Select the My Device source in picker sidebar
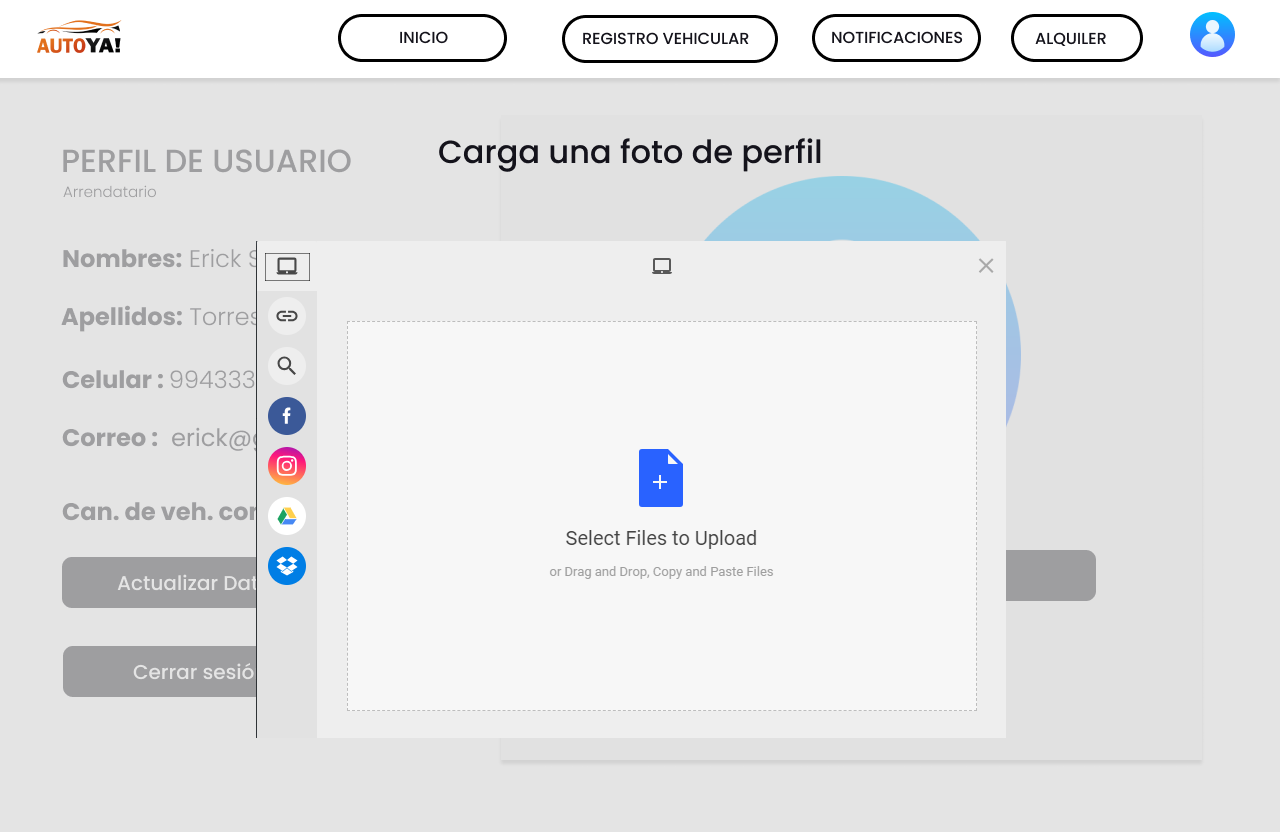This screenshot has height=832, width=1280. pyautogui.click(x=287, y=267)
